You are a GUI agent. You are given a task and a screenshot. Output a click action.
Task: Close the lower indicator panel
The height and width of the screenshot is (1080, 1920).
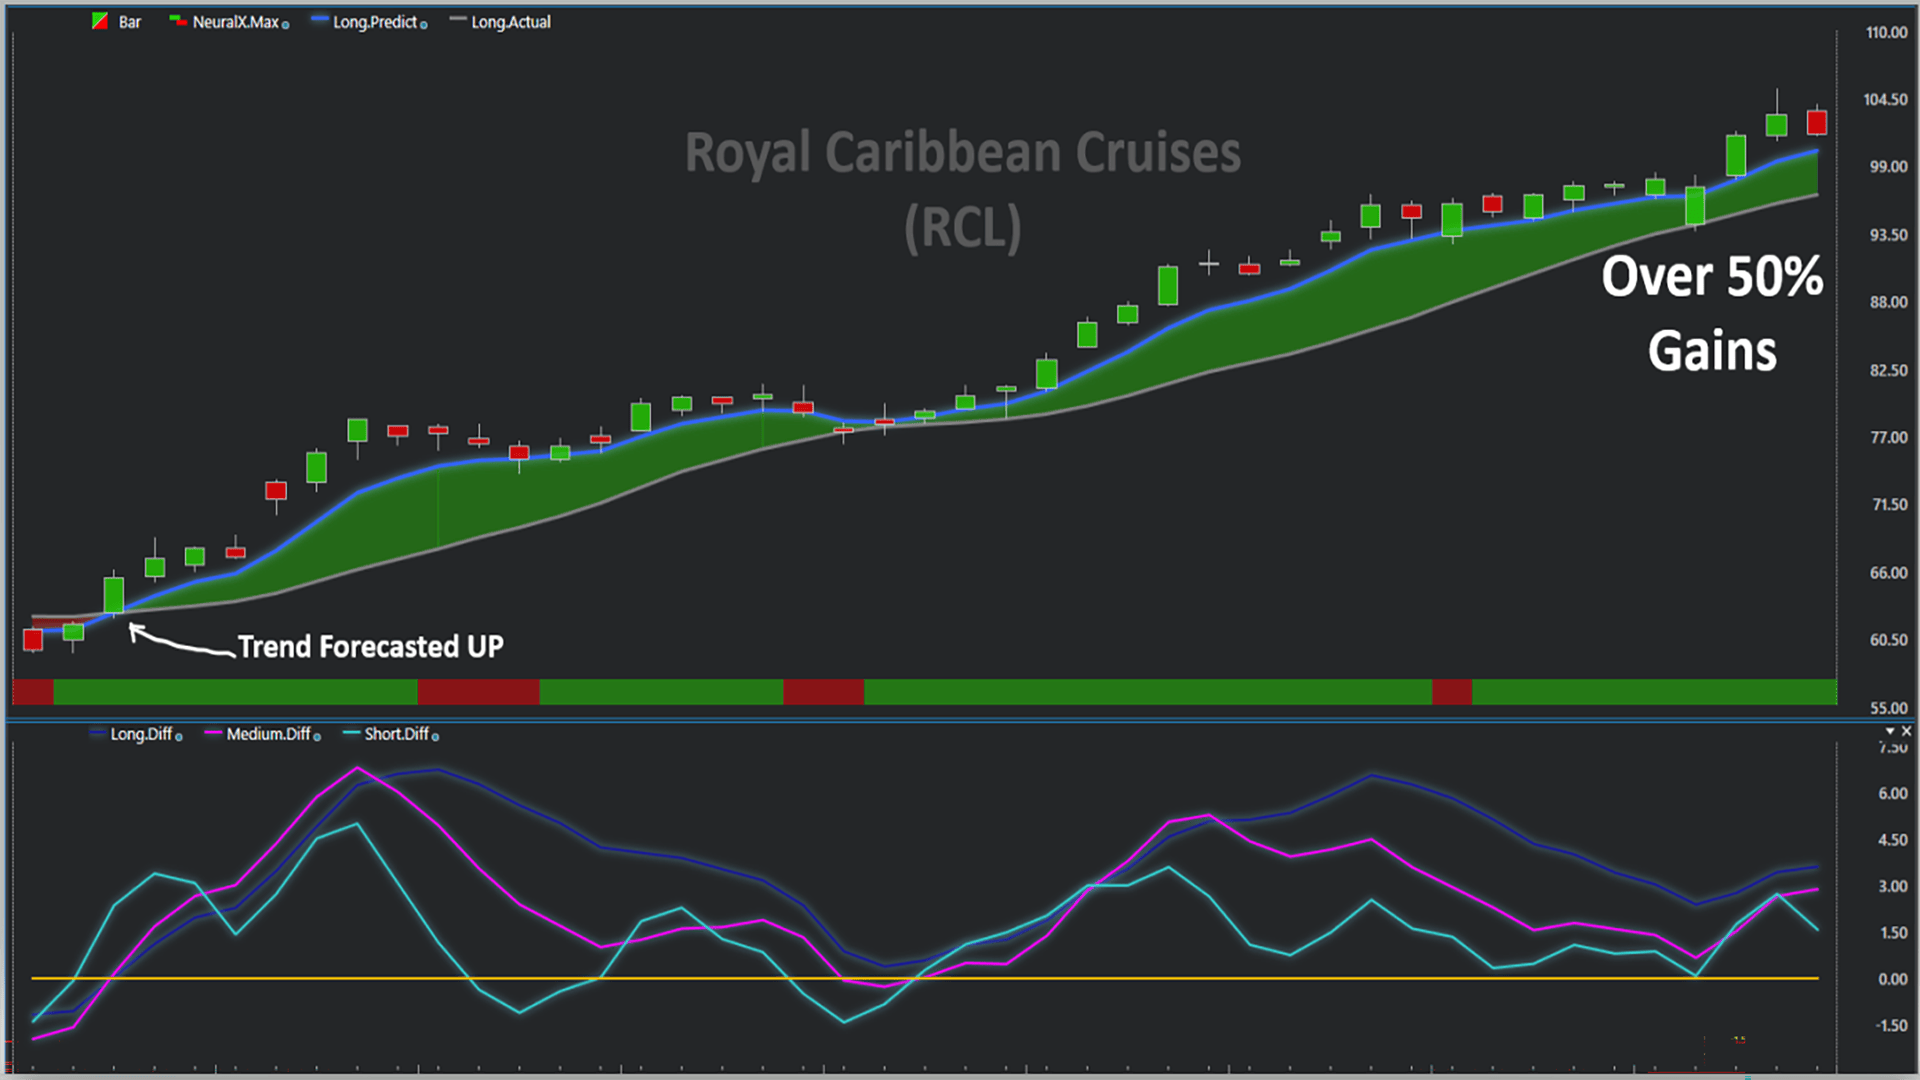pos(1906,731)
